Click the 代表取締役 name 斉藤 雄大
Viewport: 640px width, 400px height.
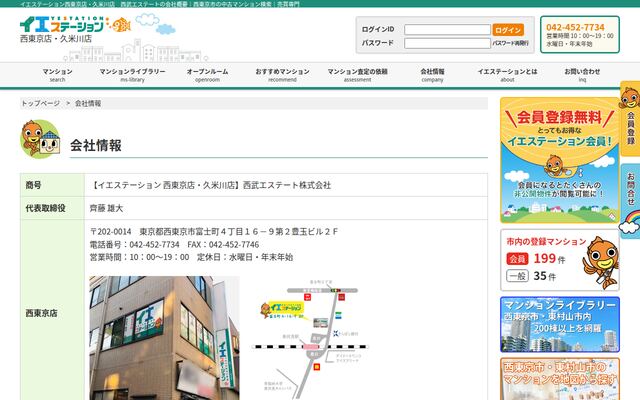click(x=106, y=208)
